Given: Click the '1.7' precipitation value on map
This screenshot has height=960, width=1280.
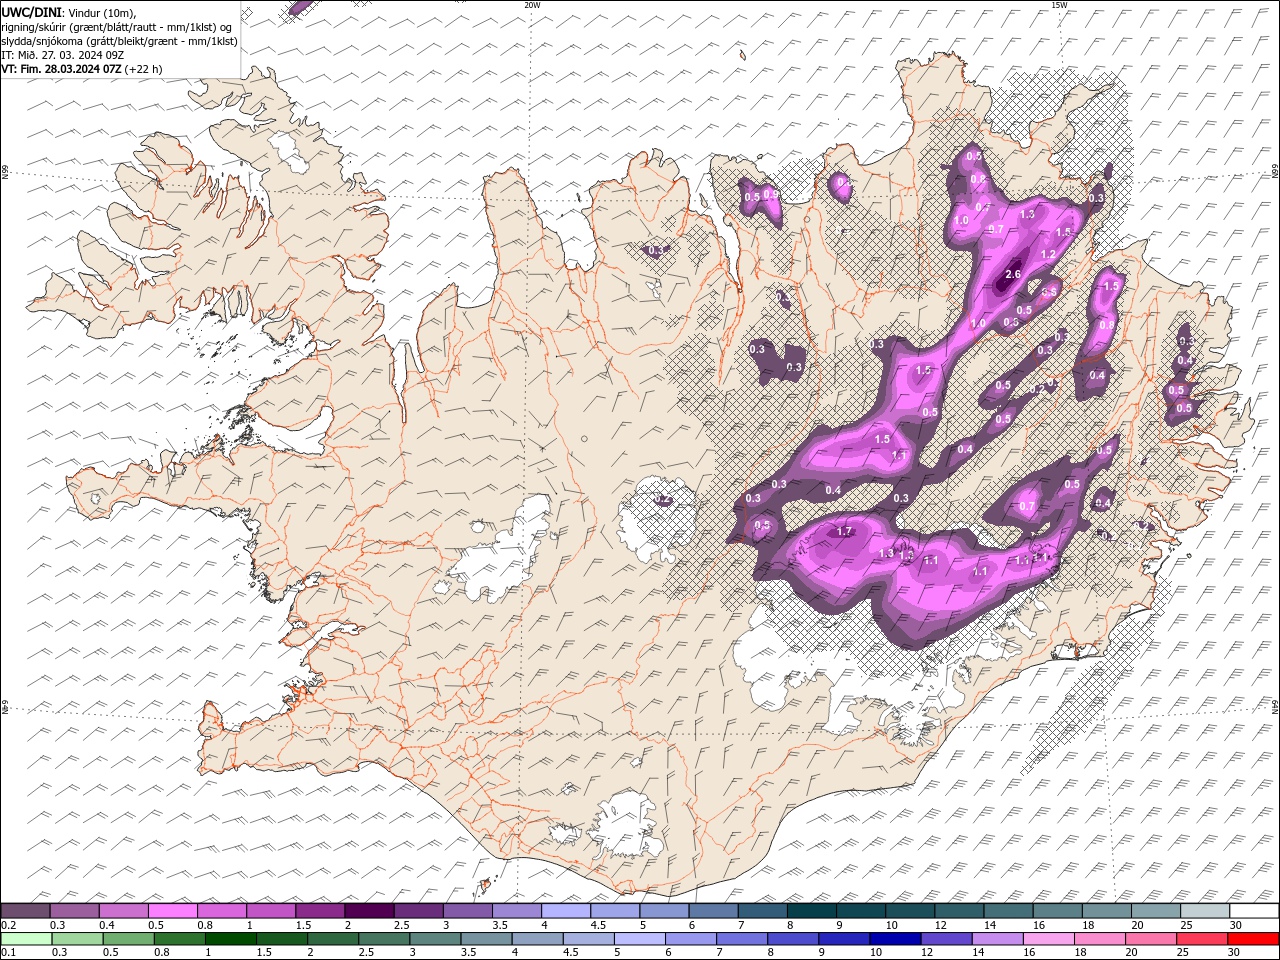Looking at the screenshot, I should tap(844, 532).
